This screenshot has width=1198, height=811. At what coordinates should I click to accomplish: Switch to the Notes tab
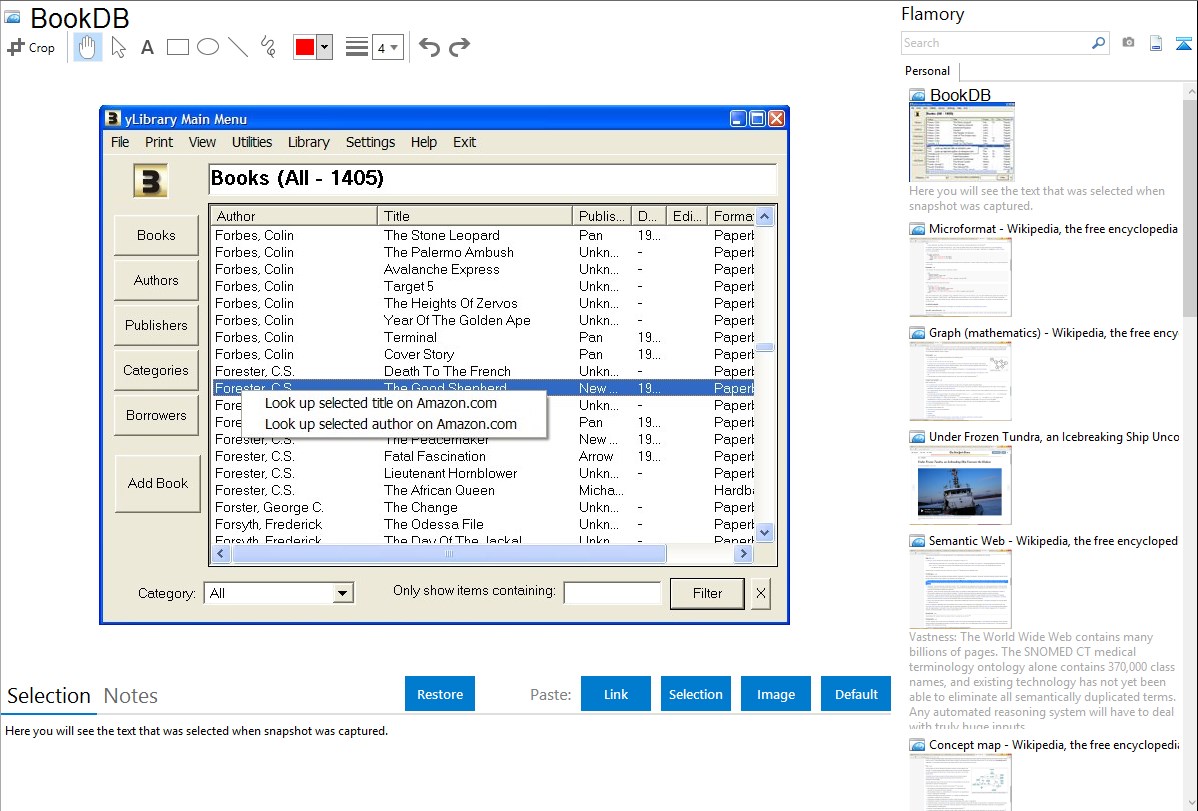131,696
